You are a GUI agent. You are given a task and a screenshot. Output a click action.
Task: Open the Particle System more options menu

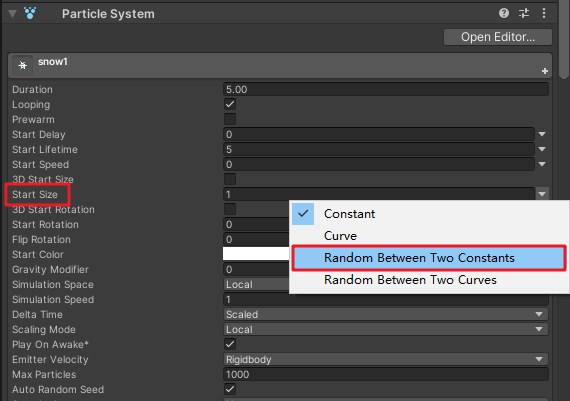(544, 13)
